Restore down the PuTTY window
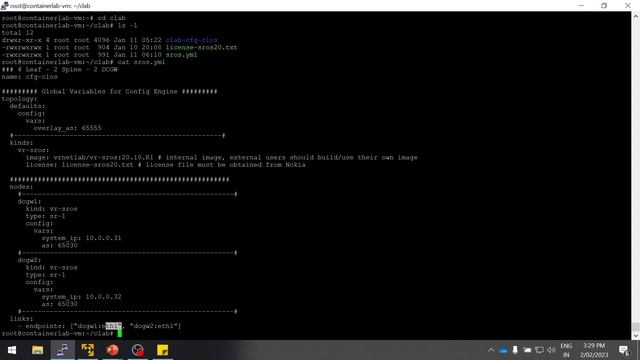This screenshot has width=640, height=360. (604, 6)
